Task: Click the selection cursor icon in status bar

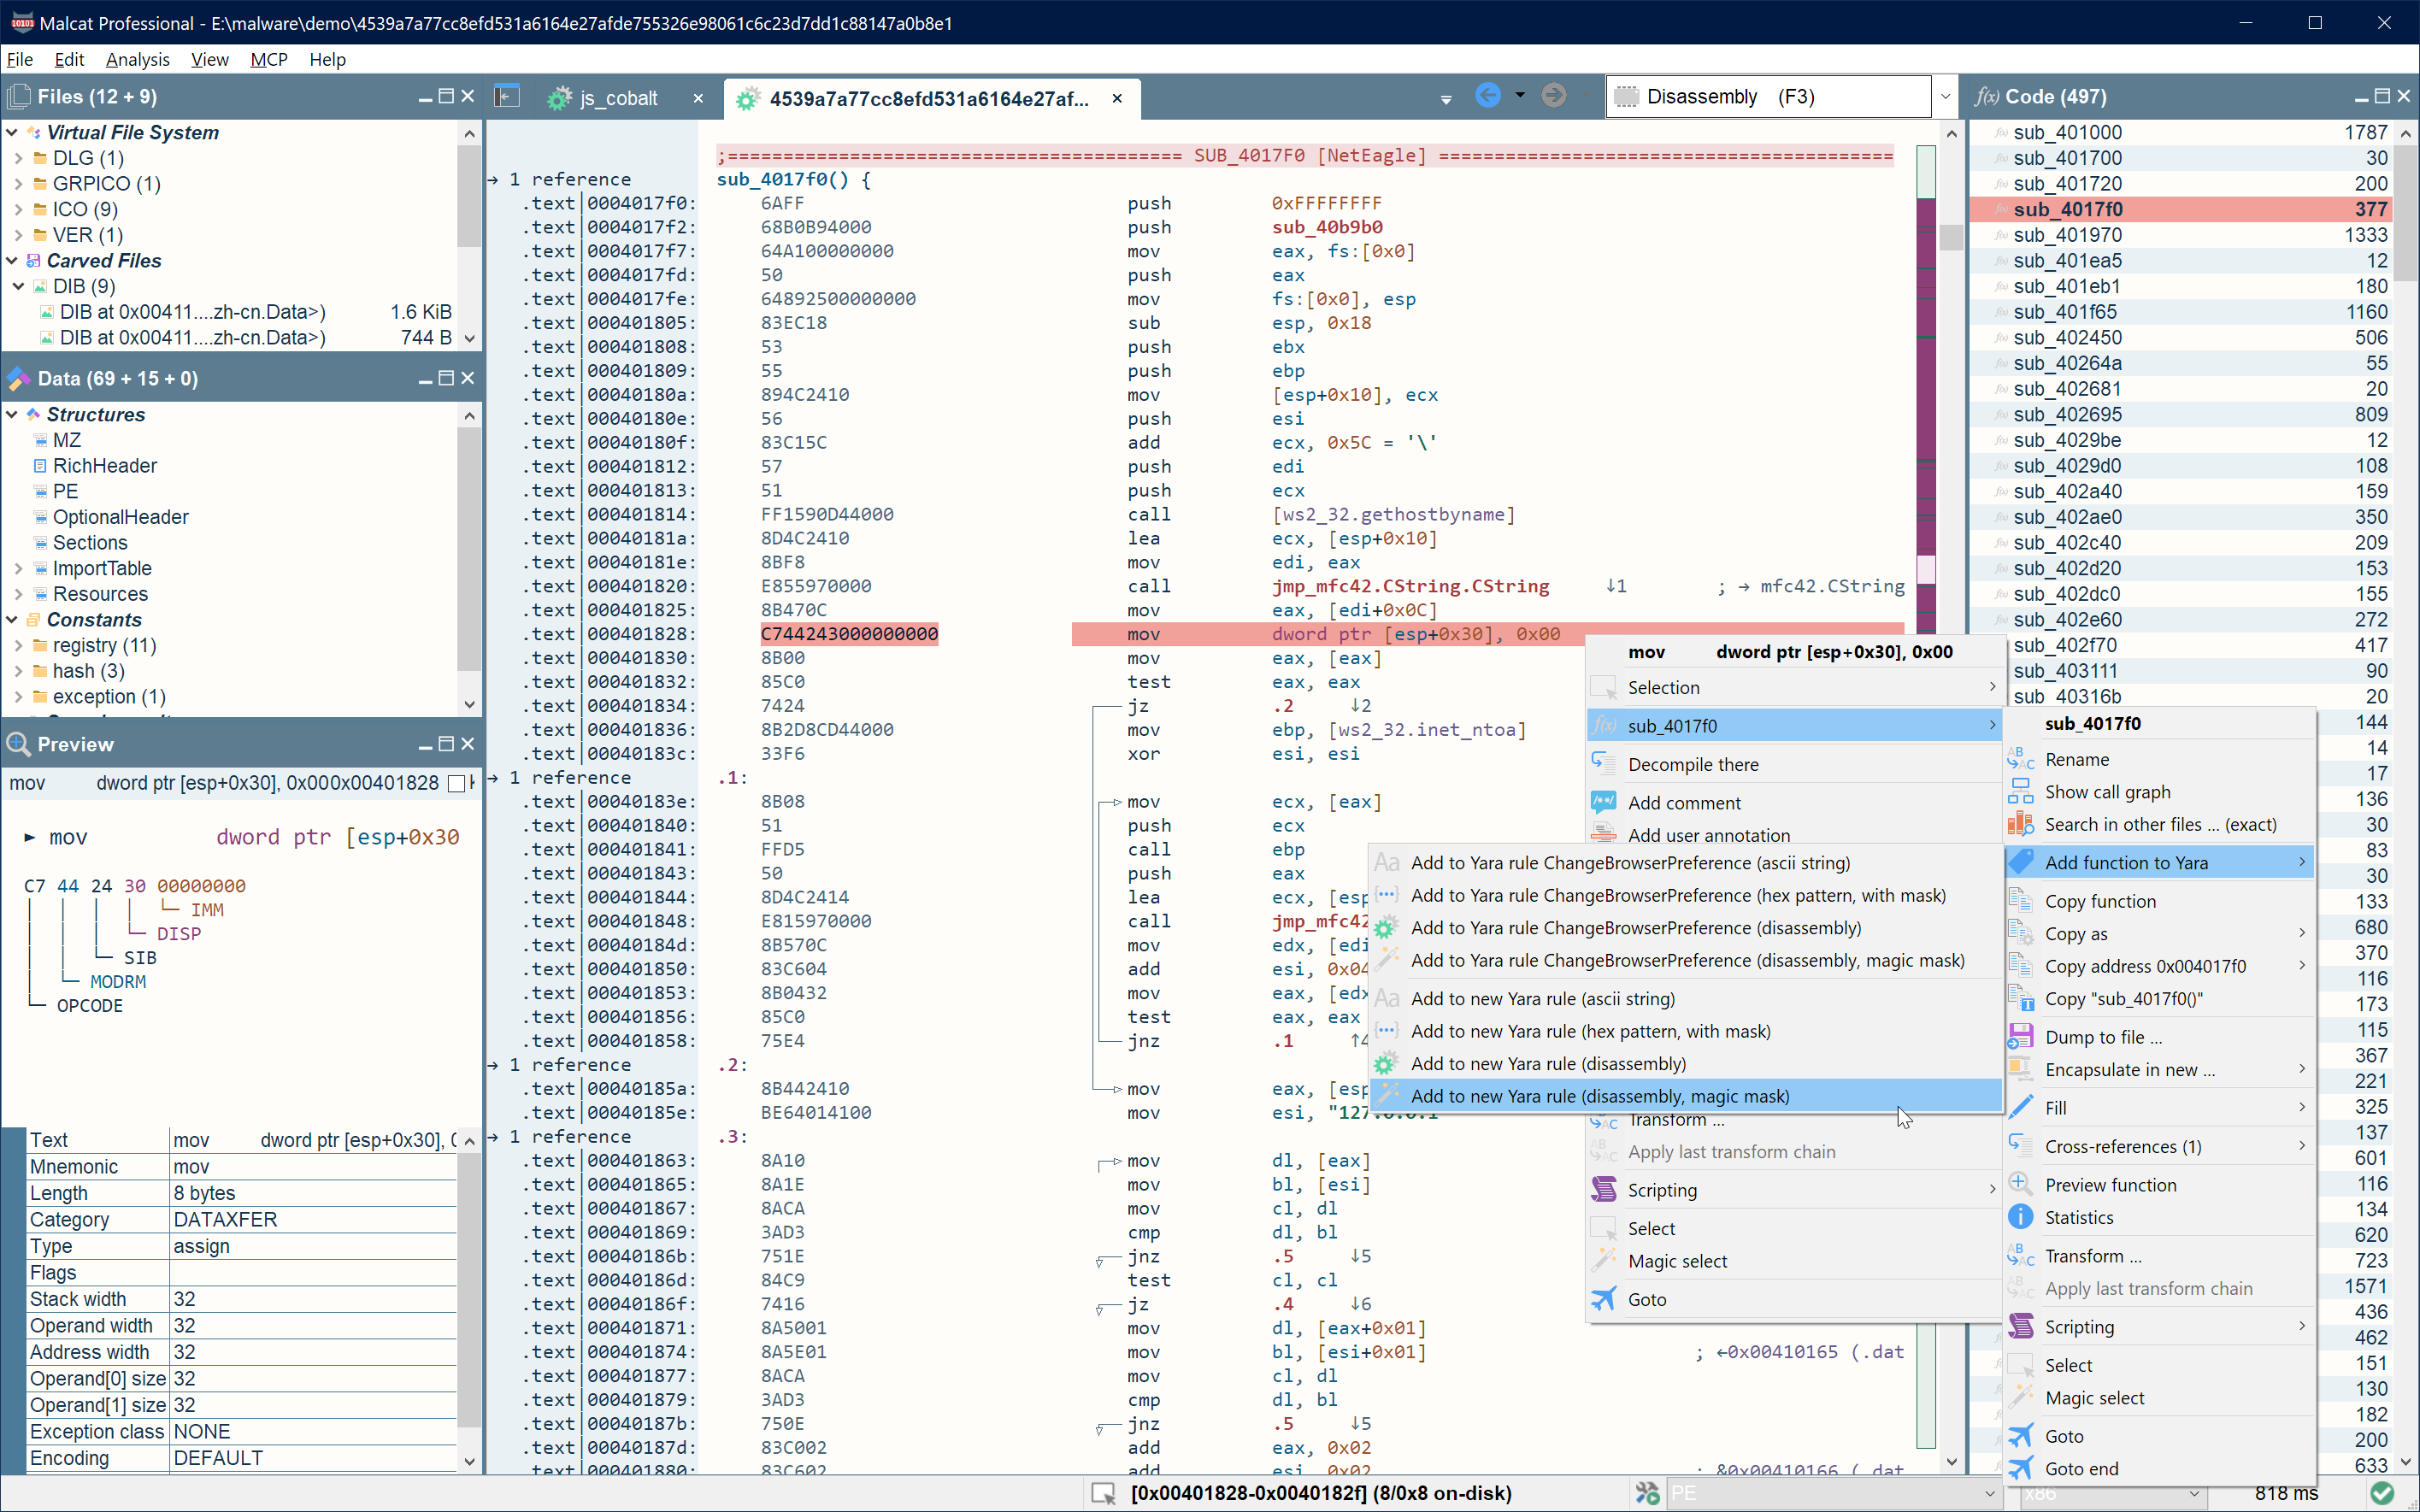Action: pos(1103,1493)
